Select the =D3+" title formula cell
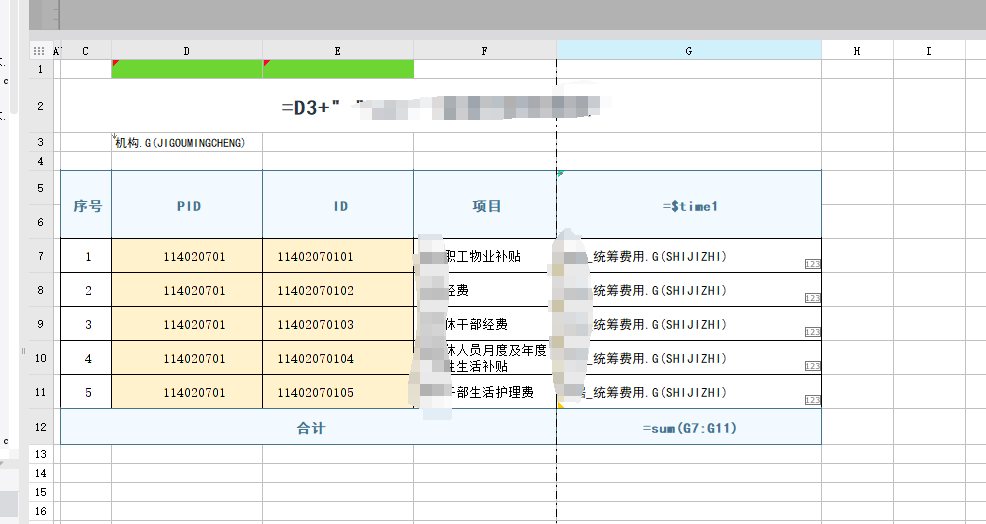Screen dimensions: 986x524 pyautogui.click(x=441, y=106)
